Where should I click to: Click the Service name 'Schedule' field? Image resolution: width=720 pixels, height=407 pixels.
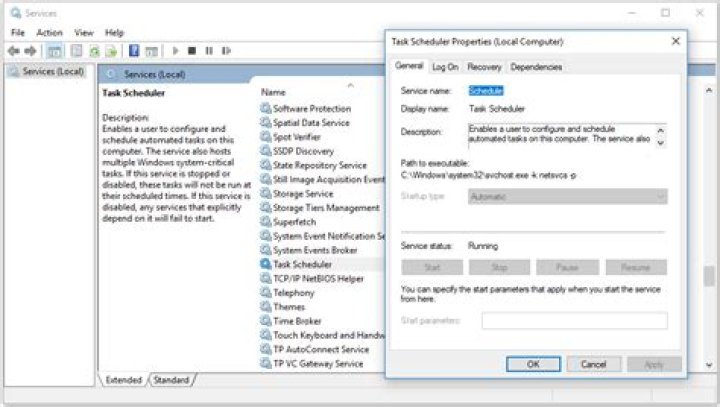tap(486, 91)
